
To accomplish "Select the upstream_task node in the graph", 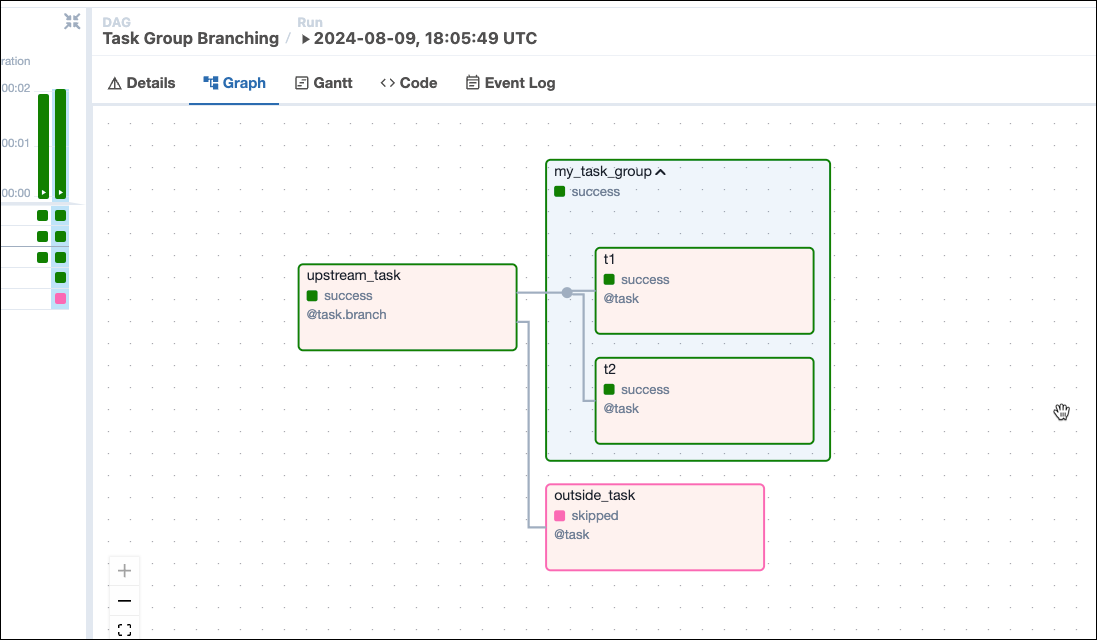I will 407,307.
